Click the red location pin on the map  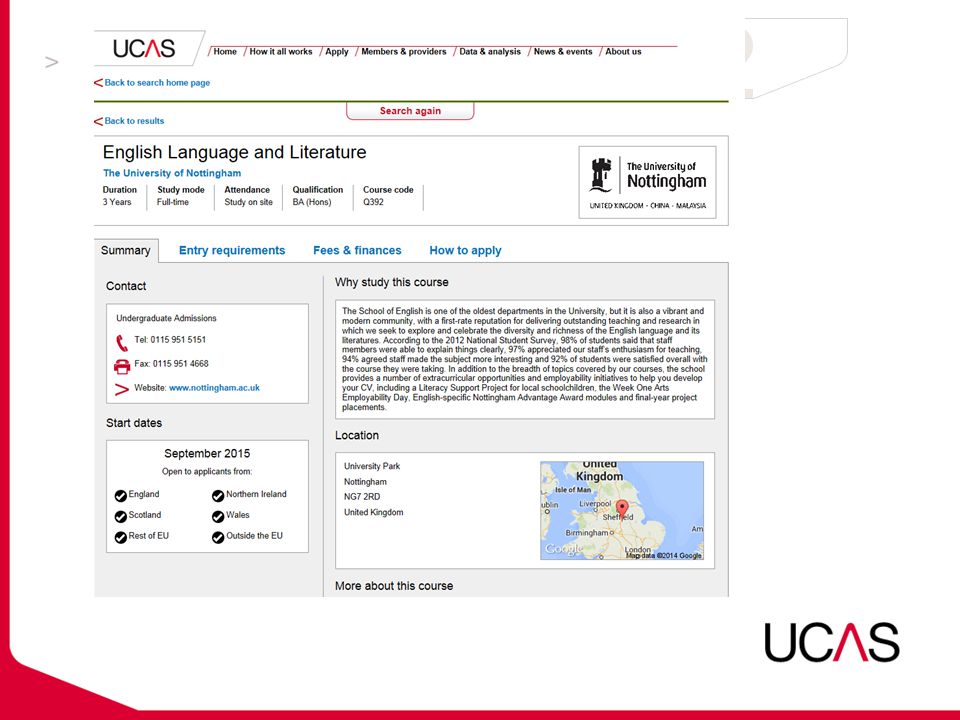(x=622, y=509)
